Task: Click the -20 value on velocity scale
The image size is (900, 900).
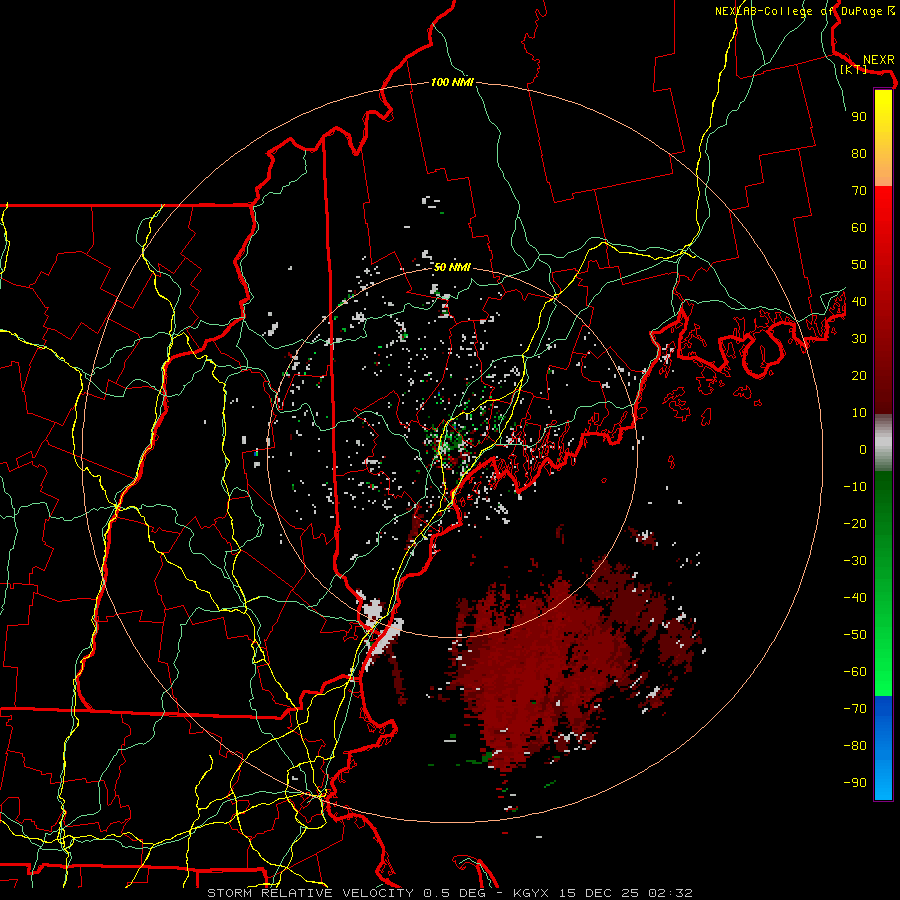Action: [855, 524]
